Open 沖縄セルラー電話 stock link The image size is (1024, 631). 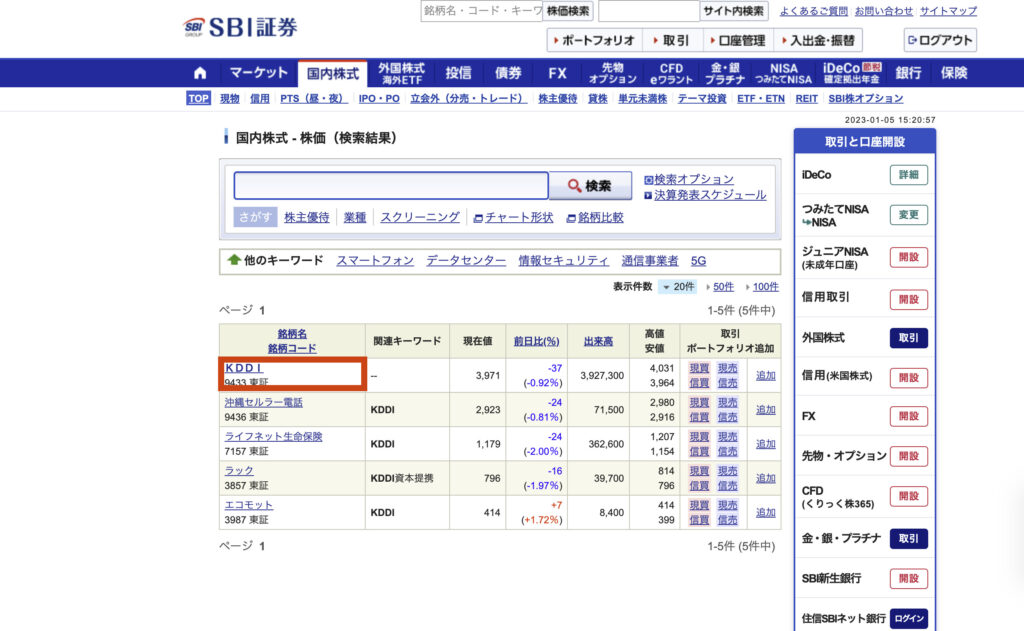(264, 402)
